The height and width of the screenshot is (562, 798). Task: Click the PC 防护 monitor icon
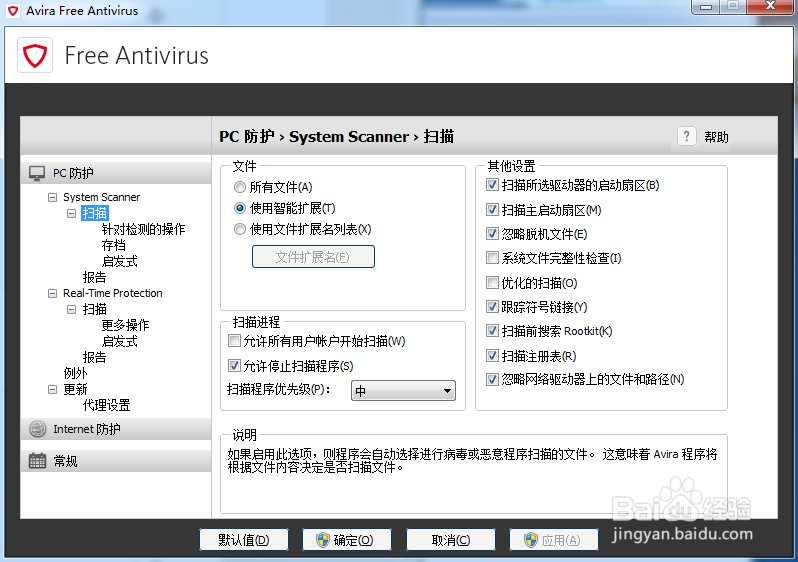(37, 173)
